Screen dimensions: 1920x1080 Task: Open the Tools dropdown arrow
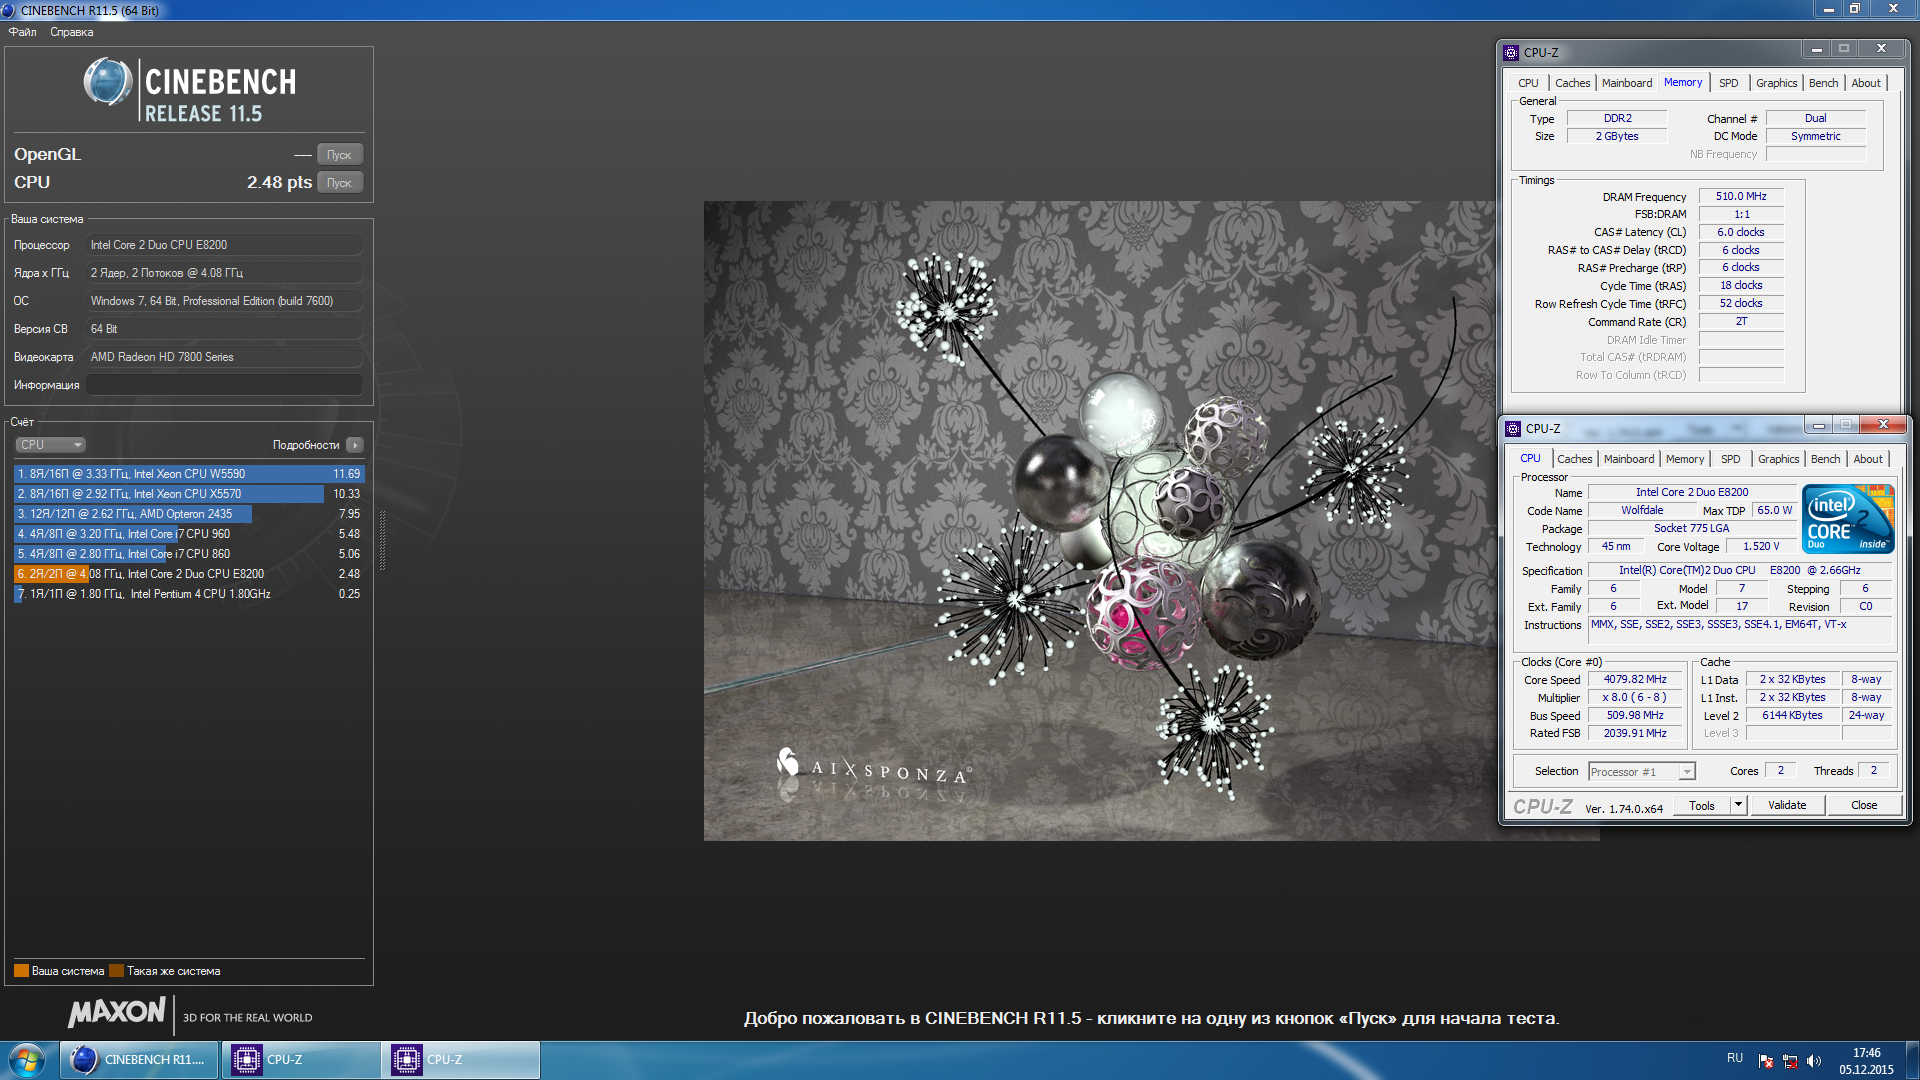click(x=1738, y=806)
